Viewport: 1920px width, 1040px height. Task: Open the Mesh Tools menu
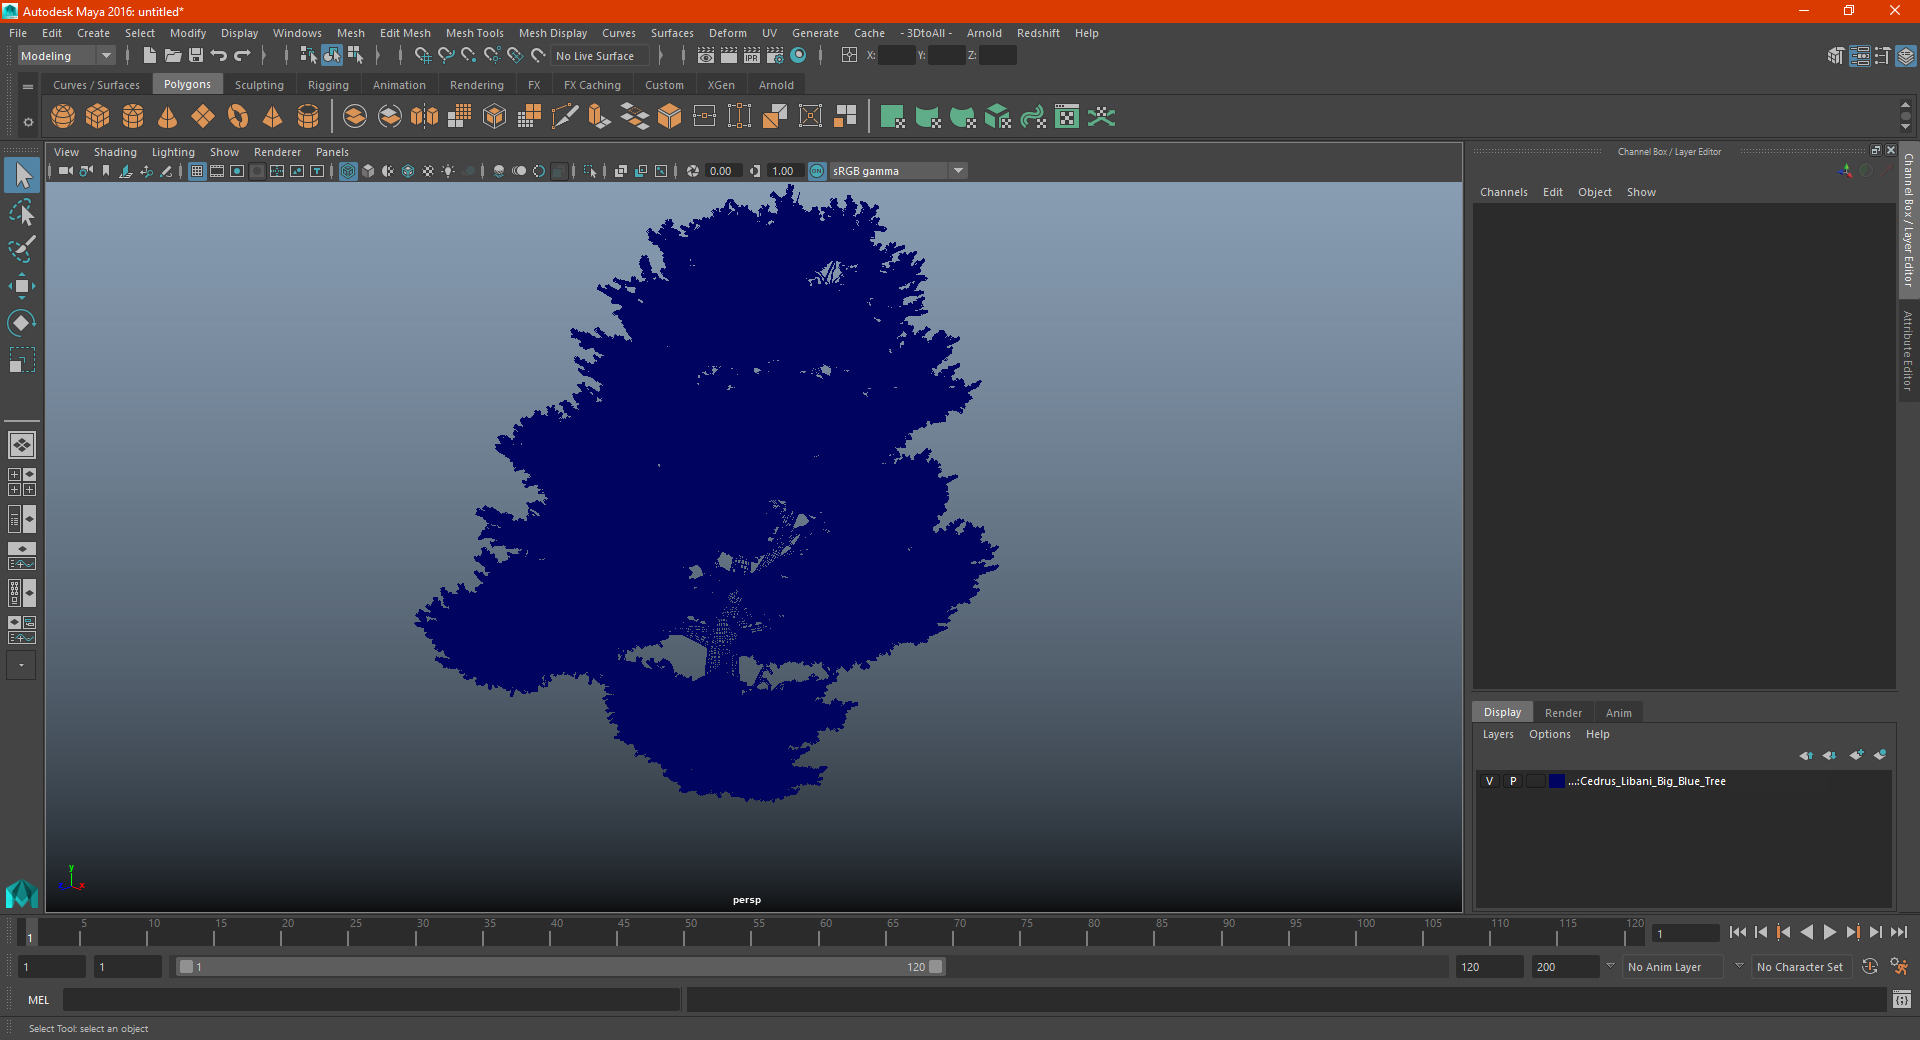[x=475, y=33]
